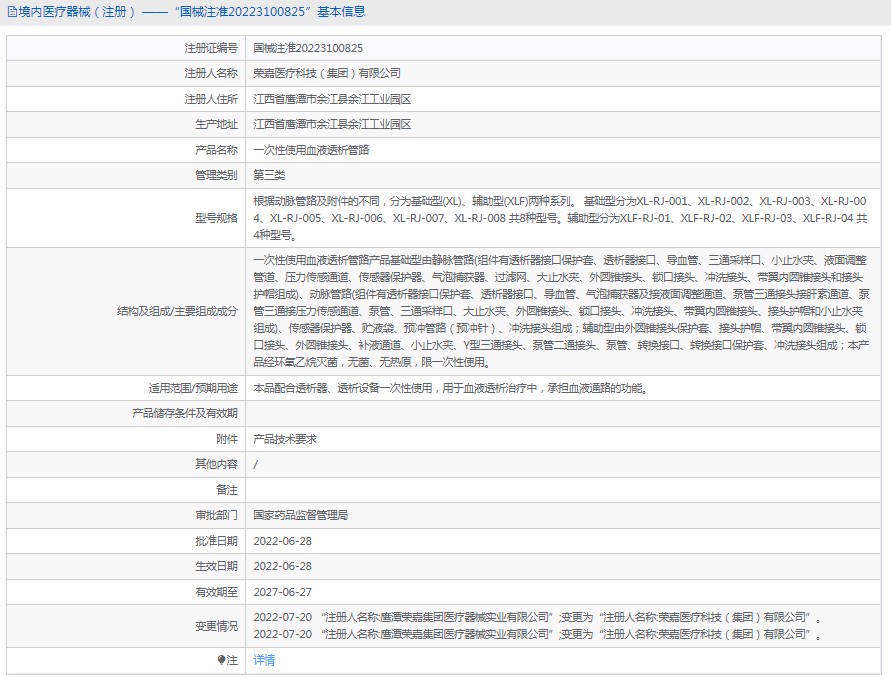This screenshot has width=891, height=679.
Task: Click the 注册人住所 row label
Action: pyautogui.click(x=211, y=99)
